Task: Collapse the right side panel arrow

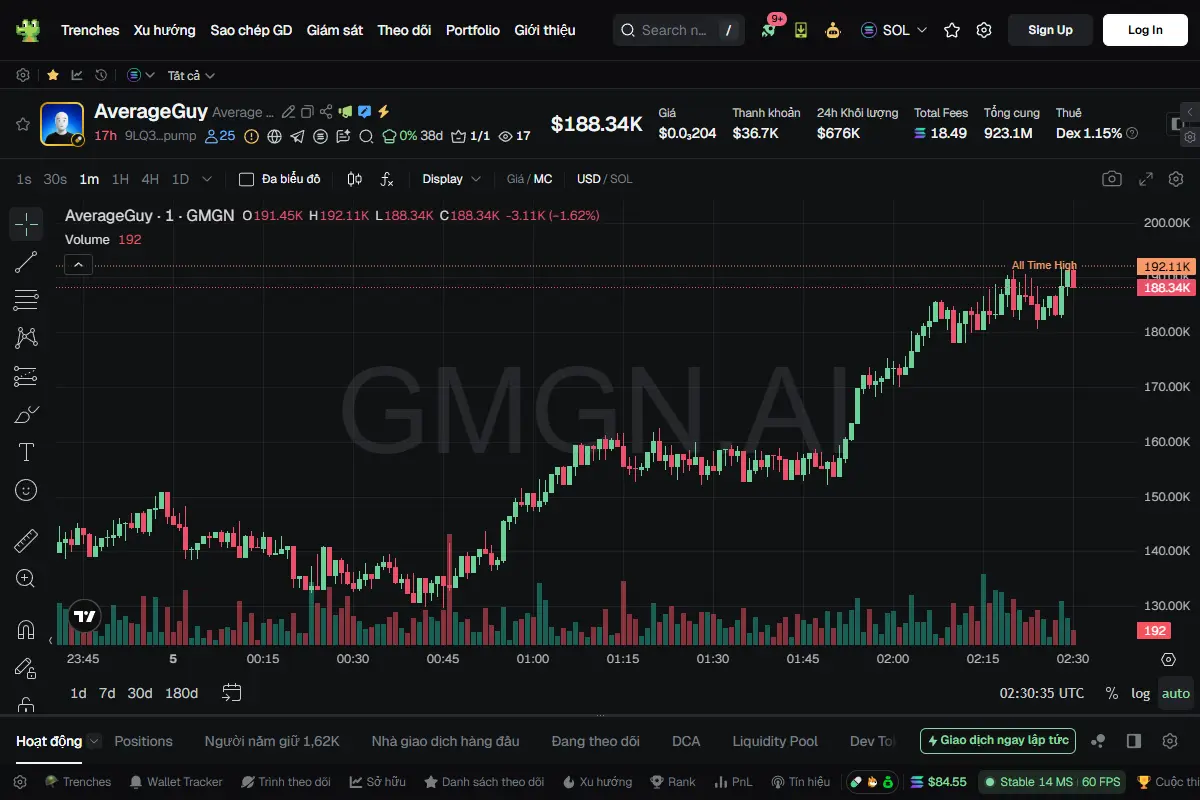Action: (1189, 111)
